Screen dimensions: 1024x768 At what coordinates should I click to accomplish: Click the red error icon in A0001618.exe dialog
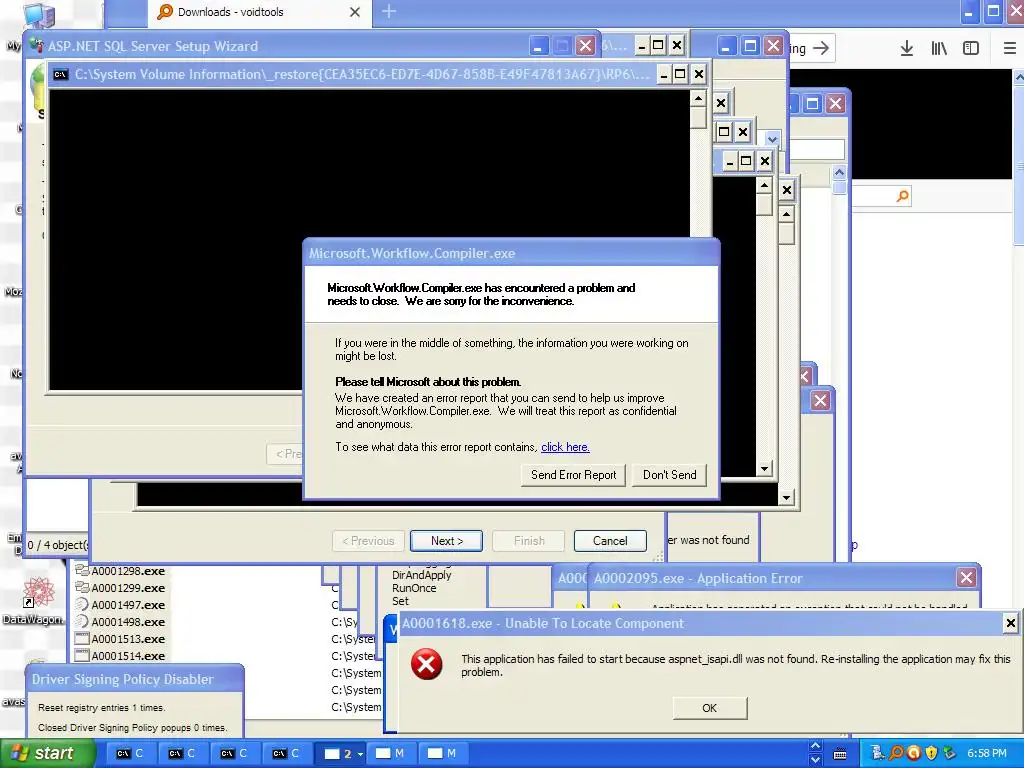coord(426,665)
